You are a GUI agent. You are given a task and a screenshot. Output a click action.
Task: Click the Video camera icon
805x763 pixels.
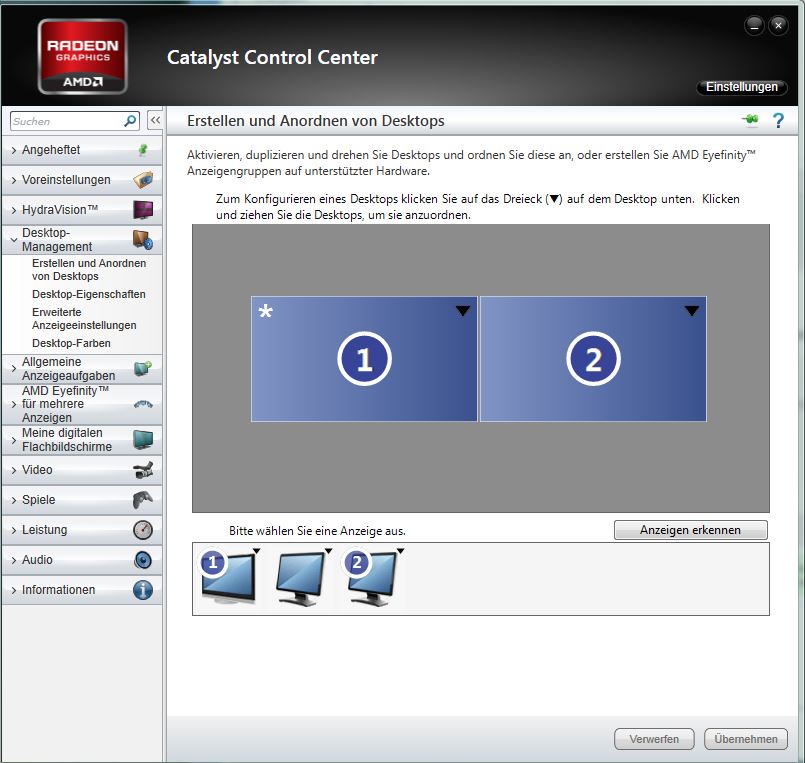[x=143, y=470]
